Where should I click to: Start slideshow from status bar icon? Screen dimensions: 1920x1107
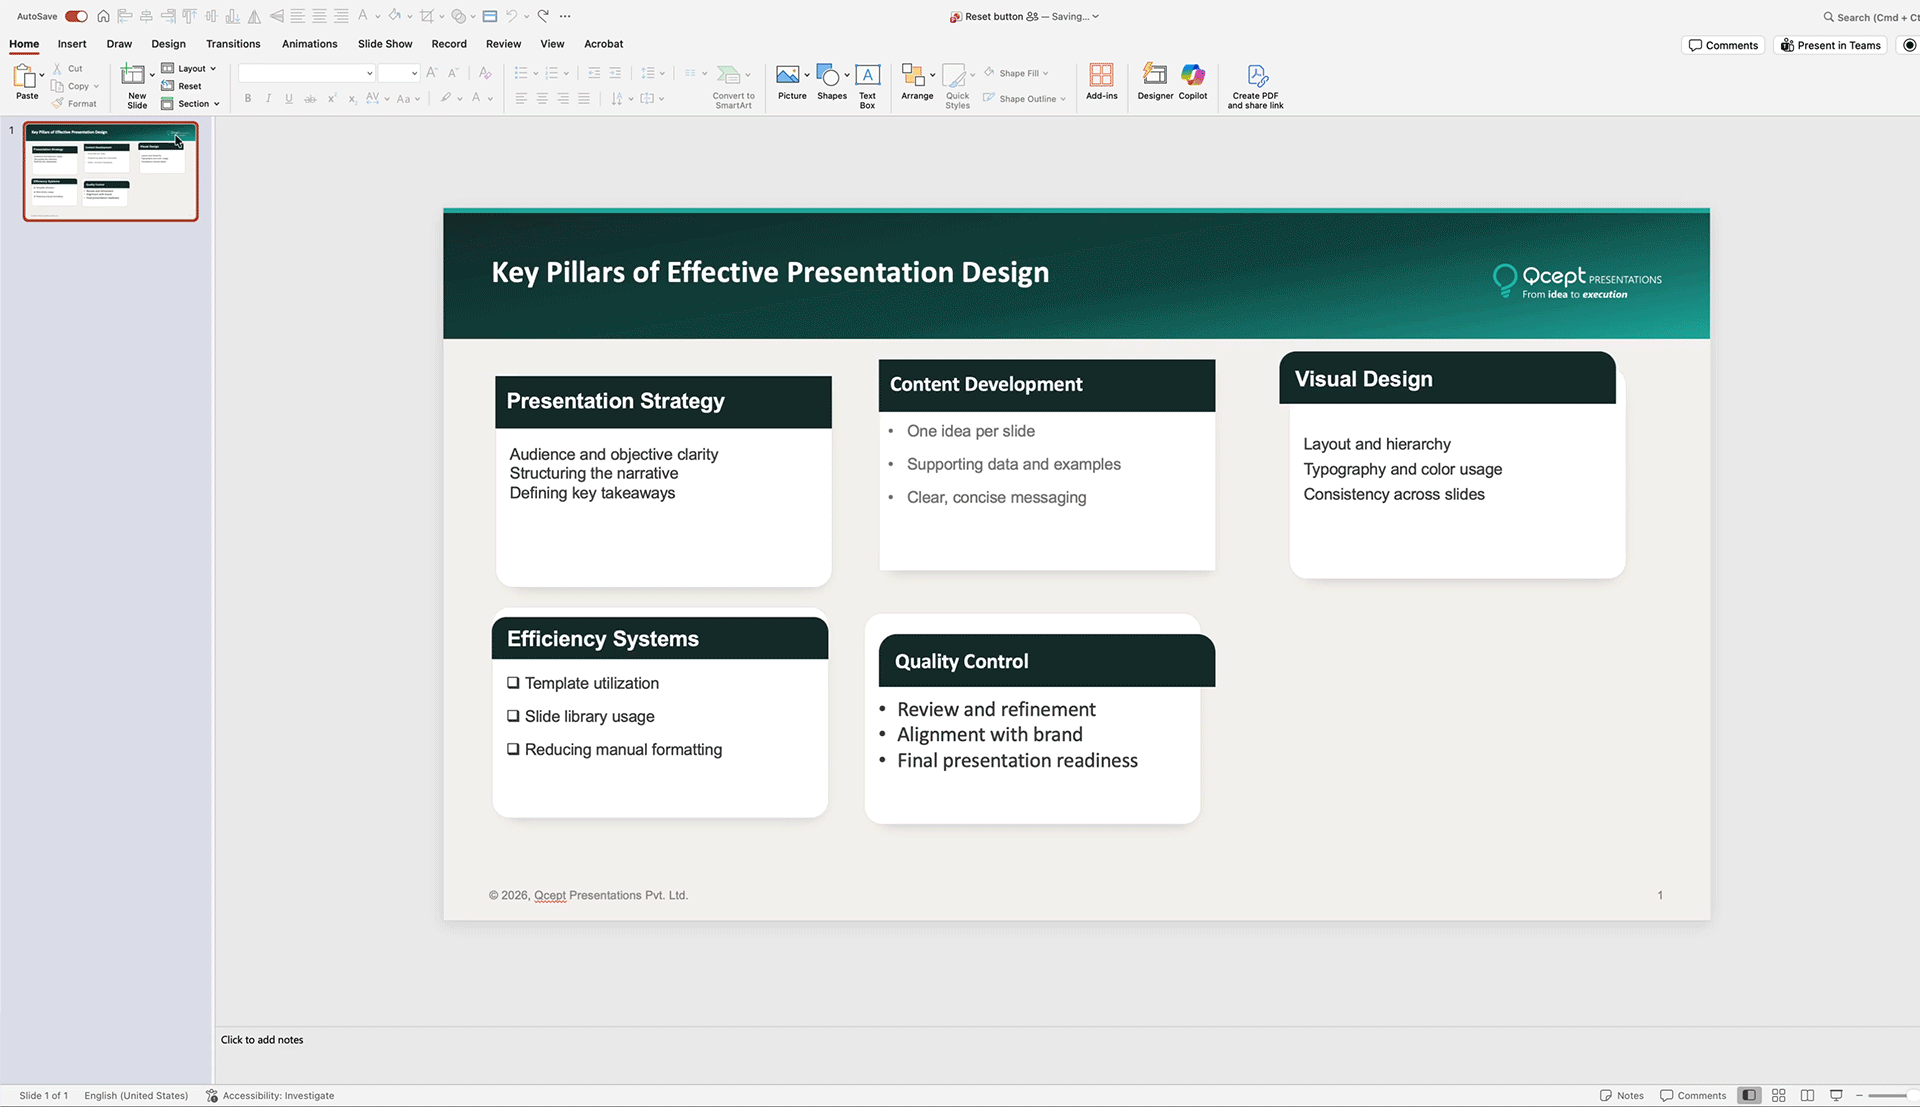(x=1836, y=1095)
